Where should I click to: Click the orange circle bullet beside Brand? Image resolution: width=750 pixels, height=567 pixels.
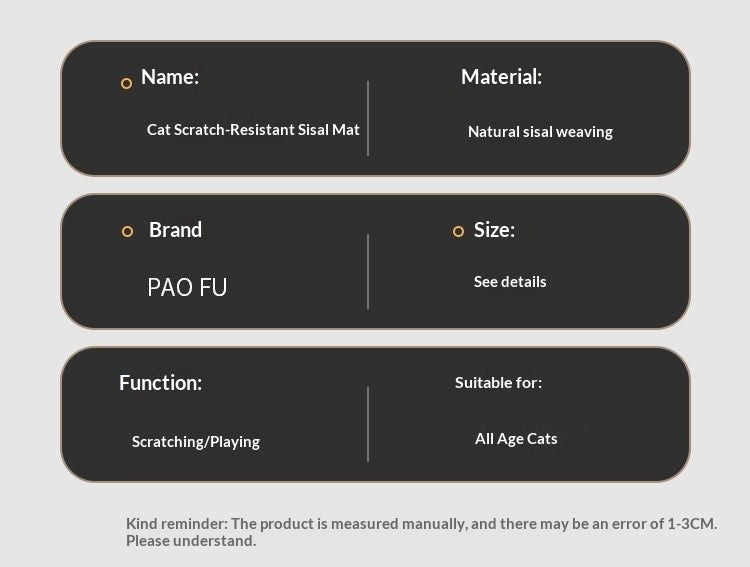(x=127, y=232)
